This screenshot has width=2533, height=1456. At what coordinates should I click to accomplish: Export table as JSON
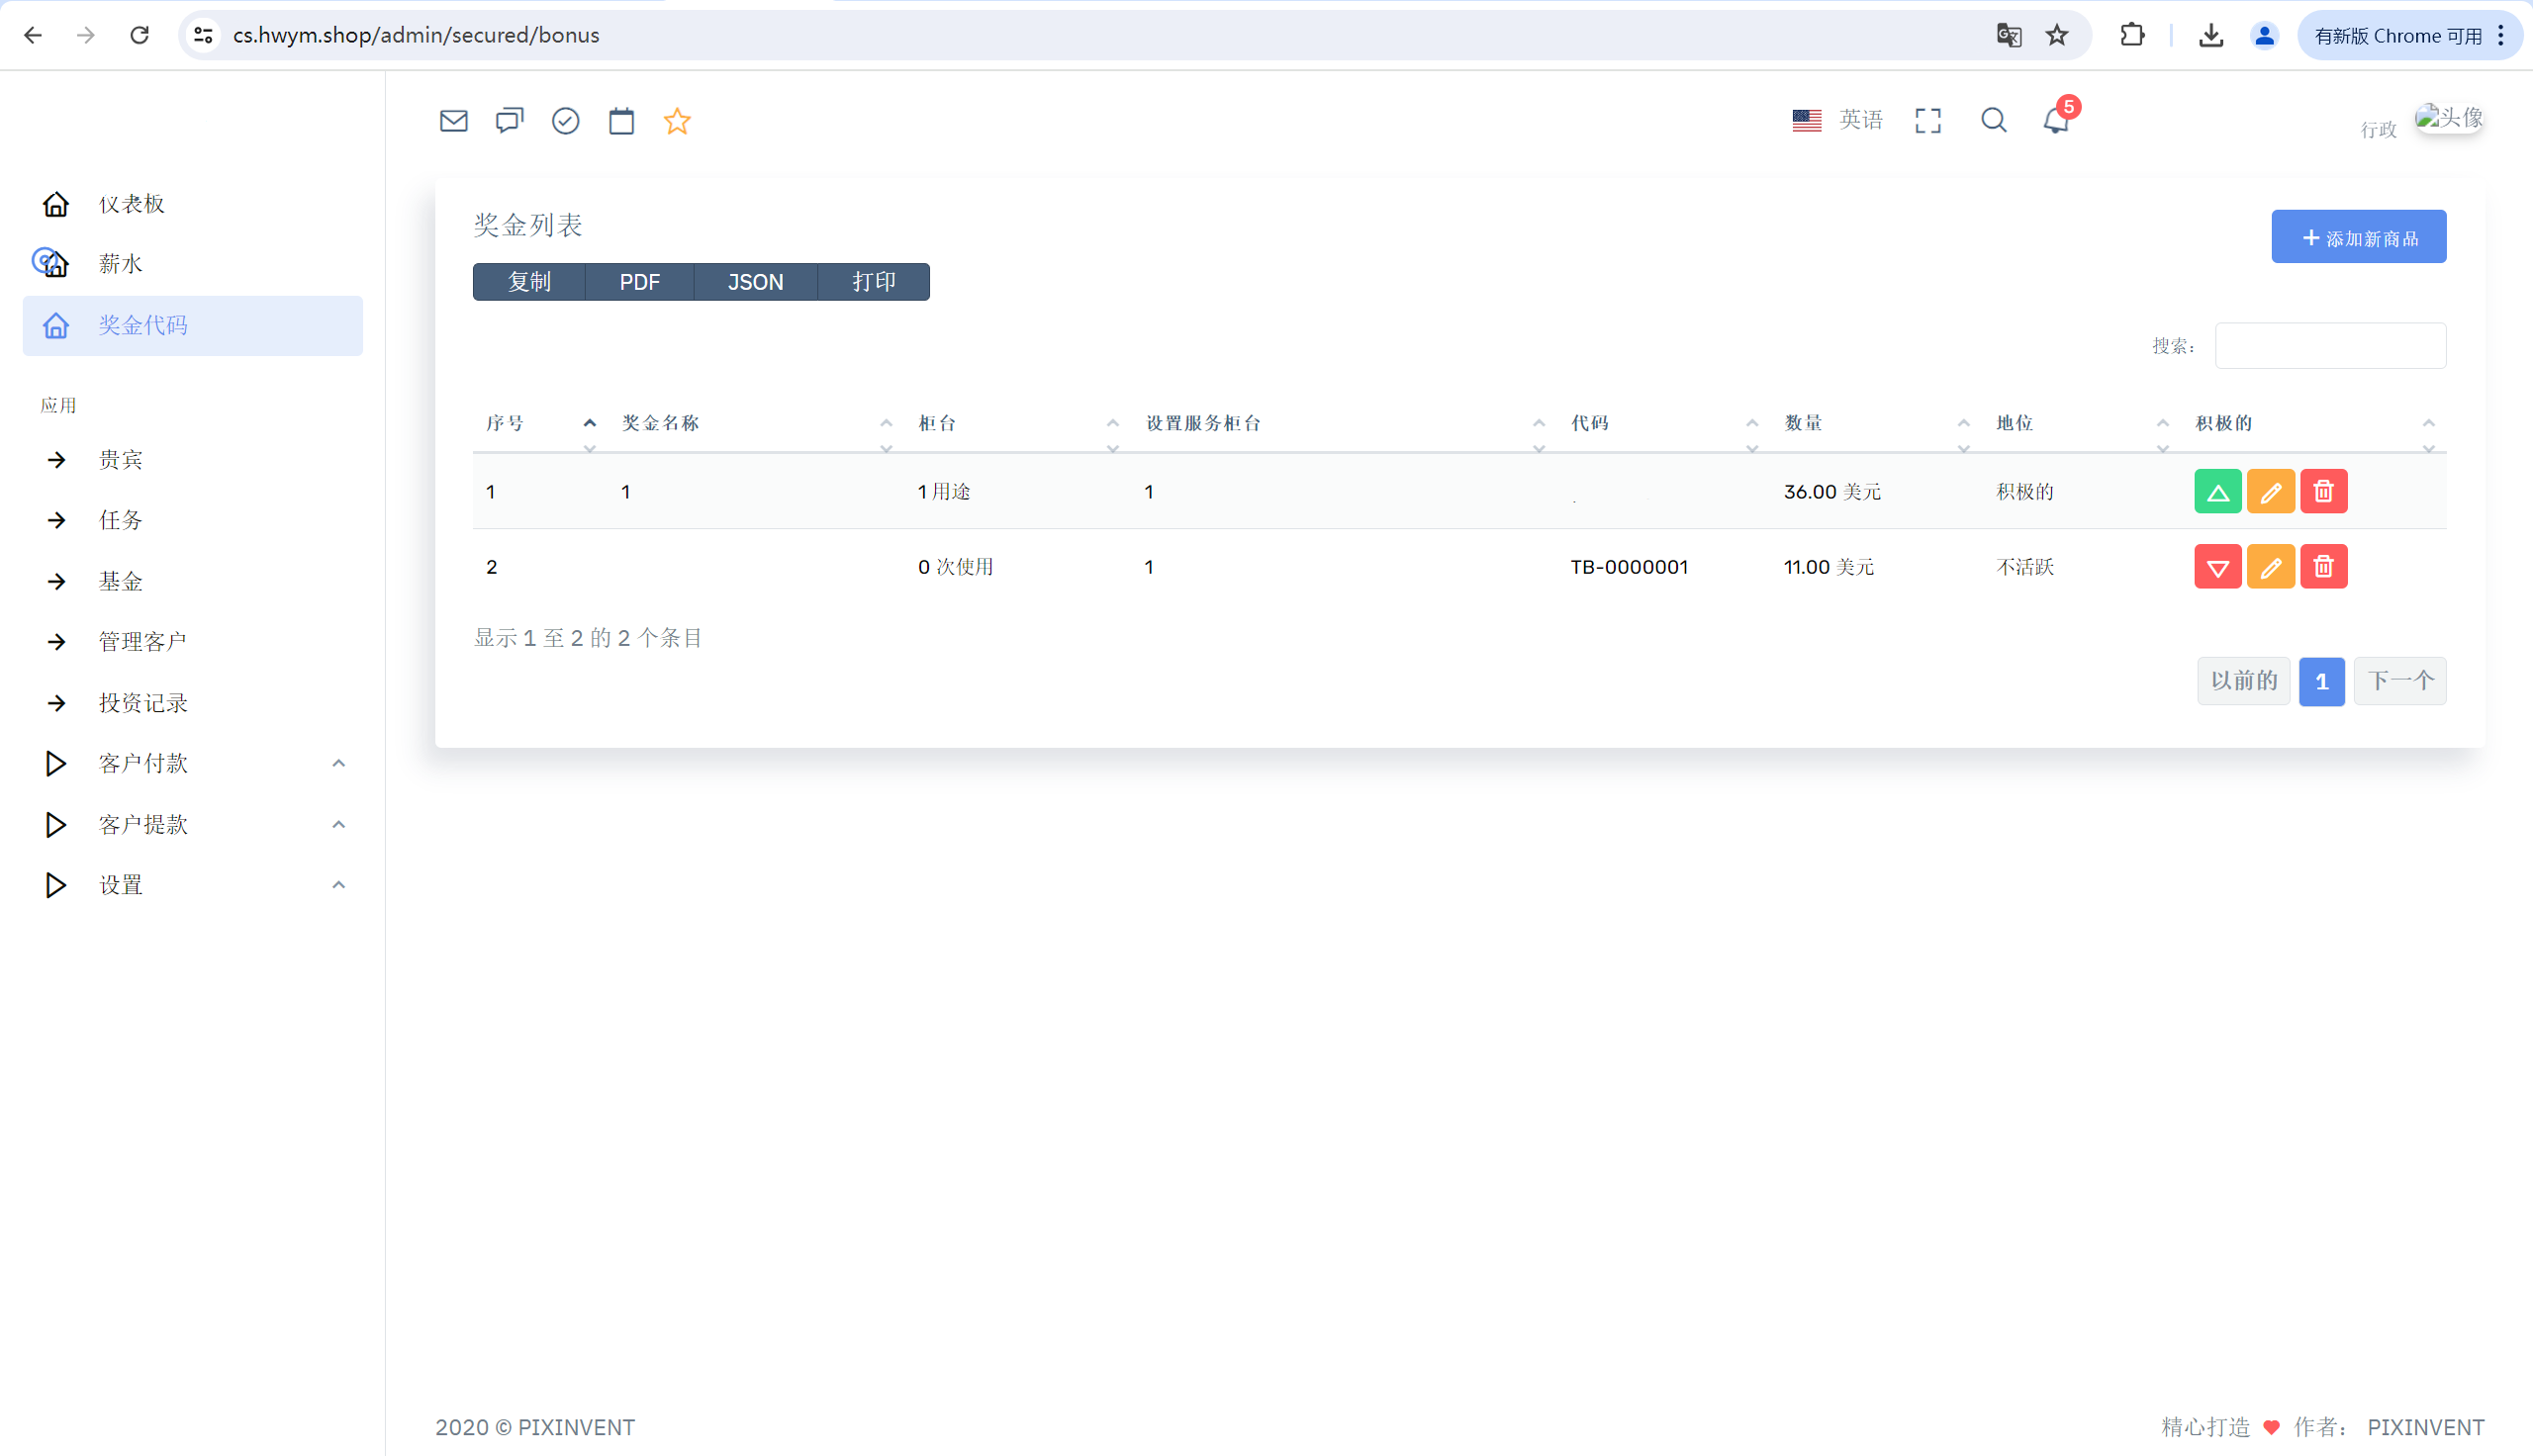[x=755, y=282]
